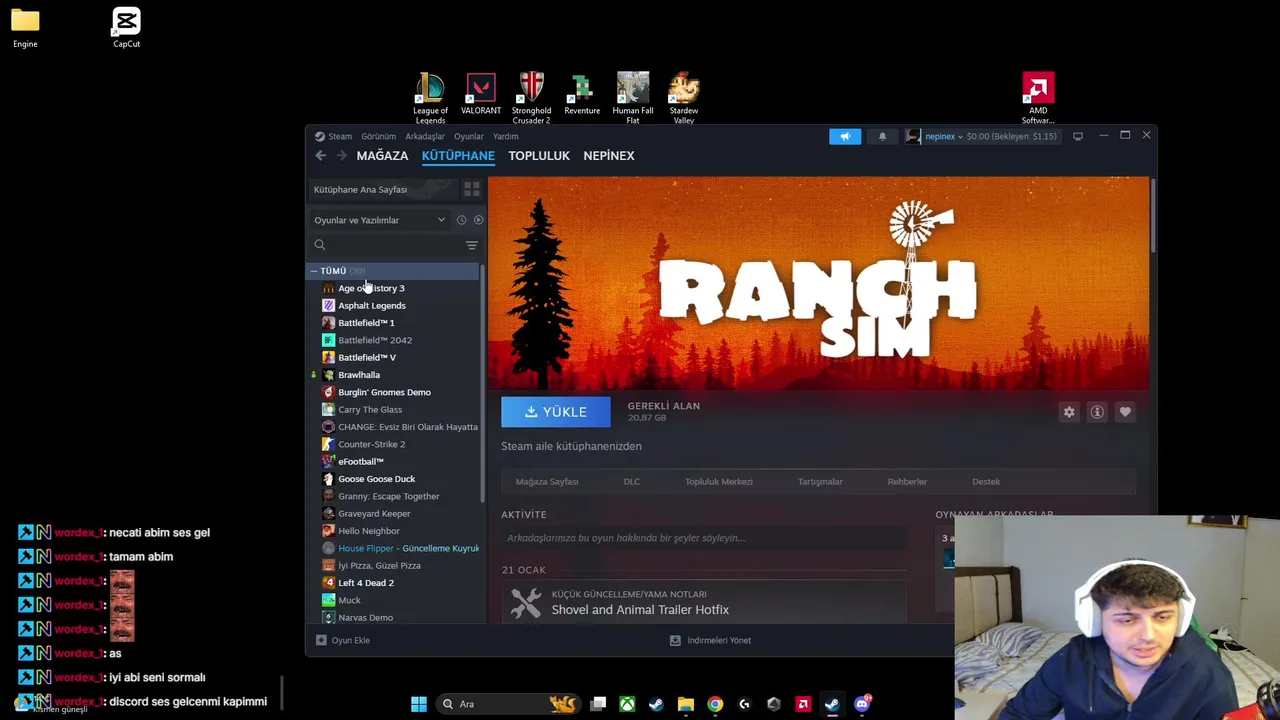Open Rehberler link
1280x720 pixels.
click(x=907, y=482)
